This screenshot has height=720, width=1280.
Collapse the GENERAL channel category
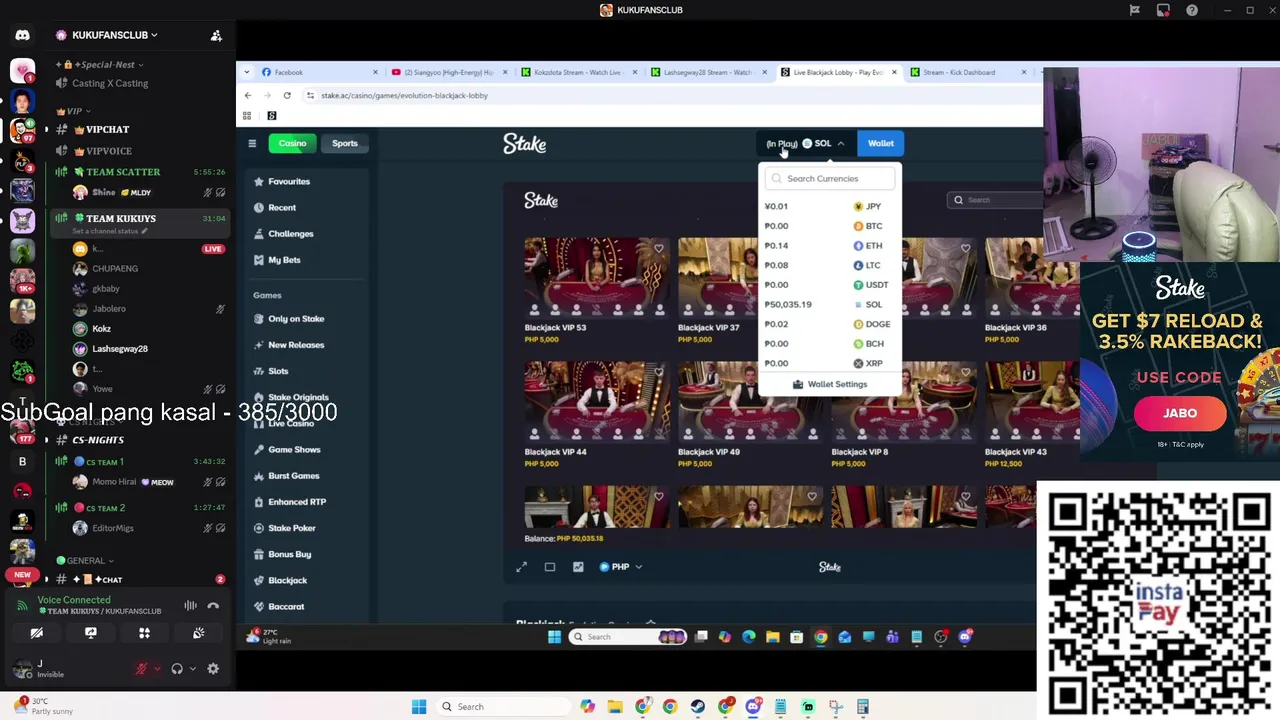[x=85, y=561]
